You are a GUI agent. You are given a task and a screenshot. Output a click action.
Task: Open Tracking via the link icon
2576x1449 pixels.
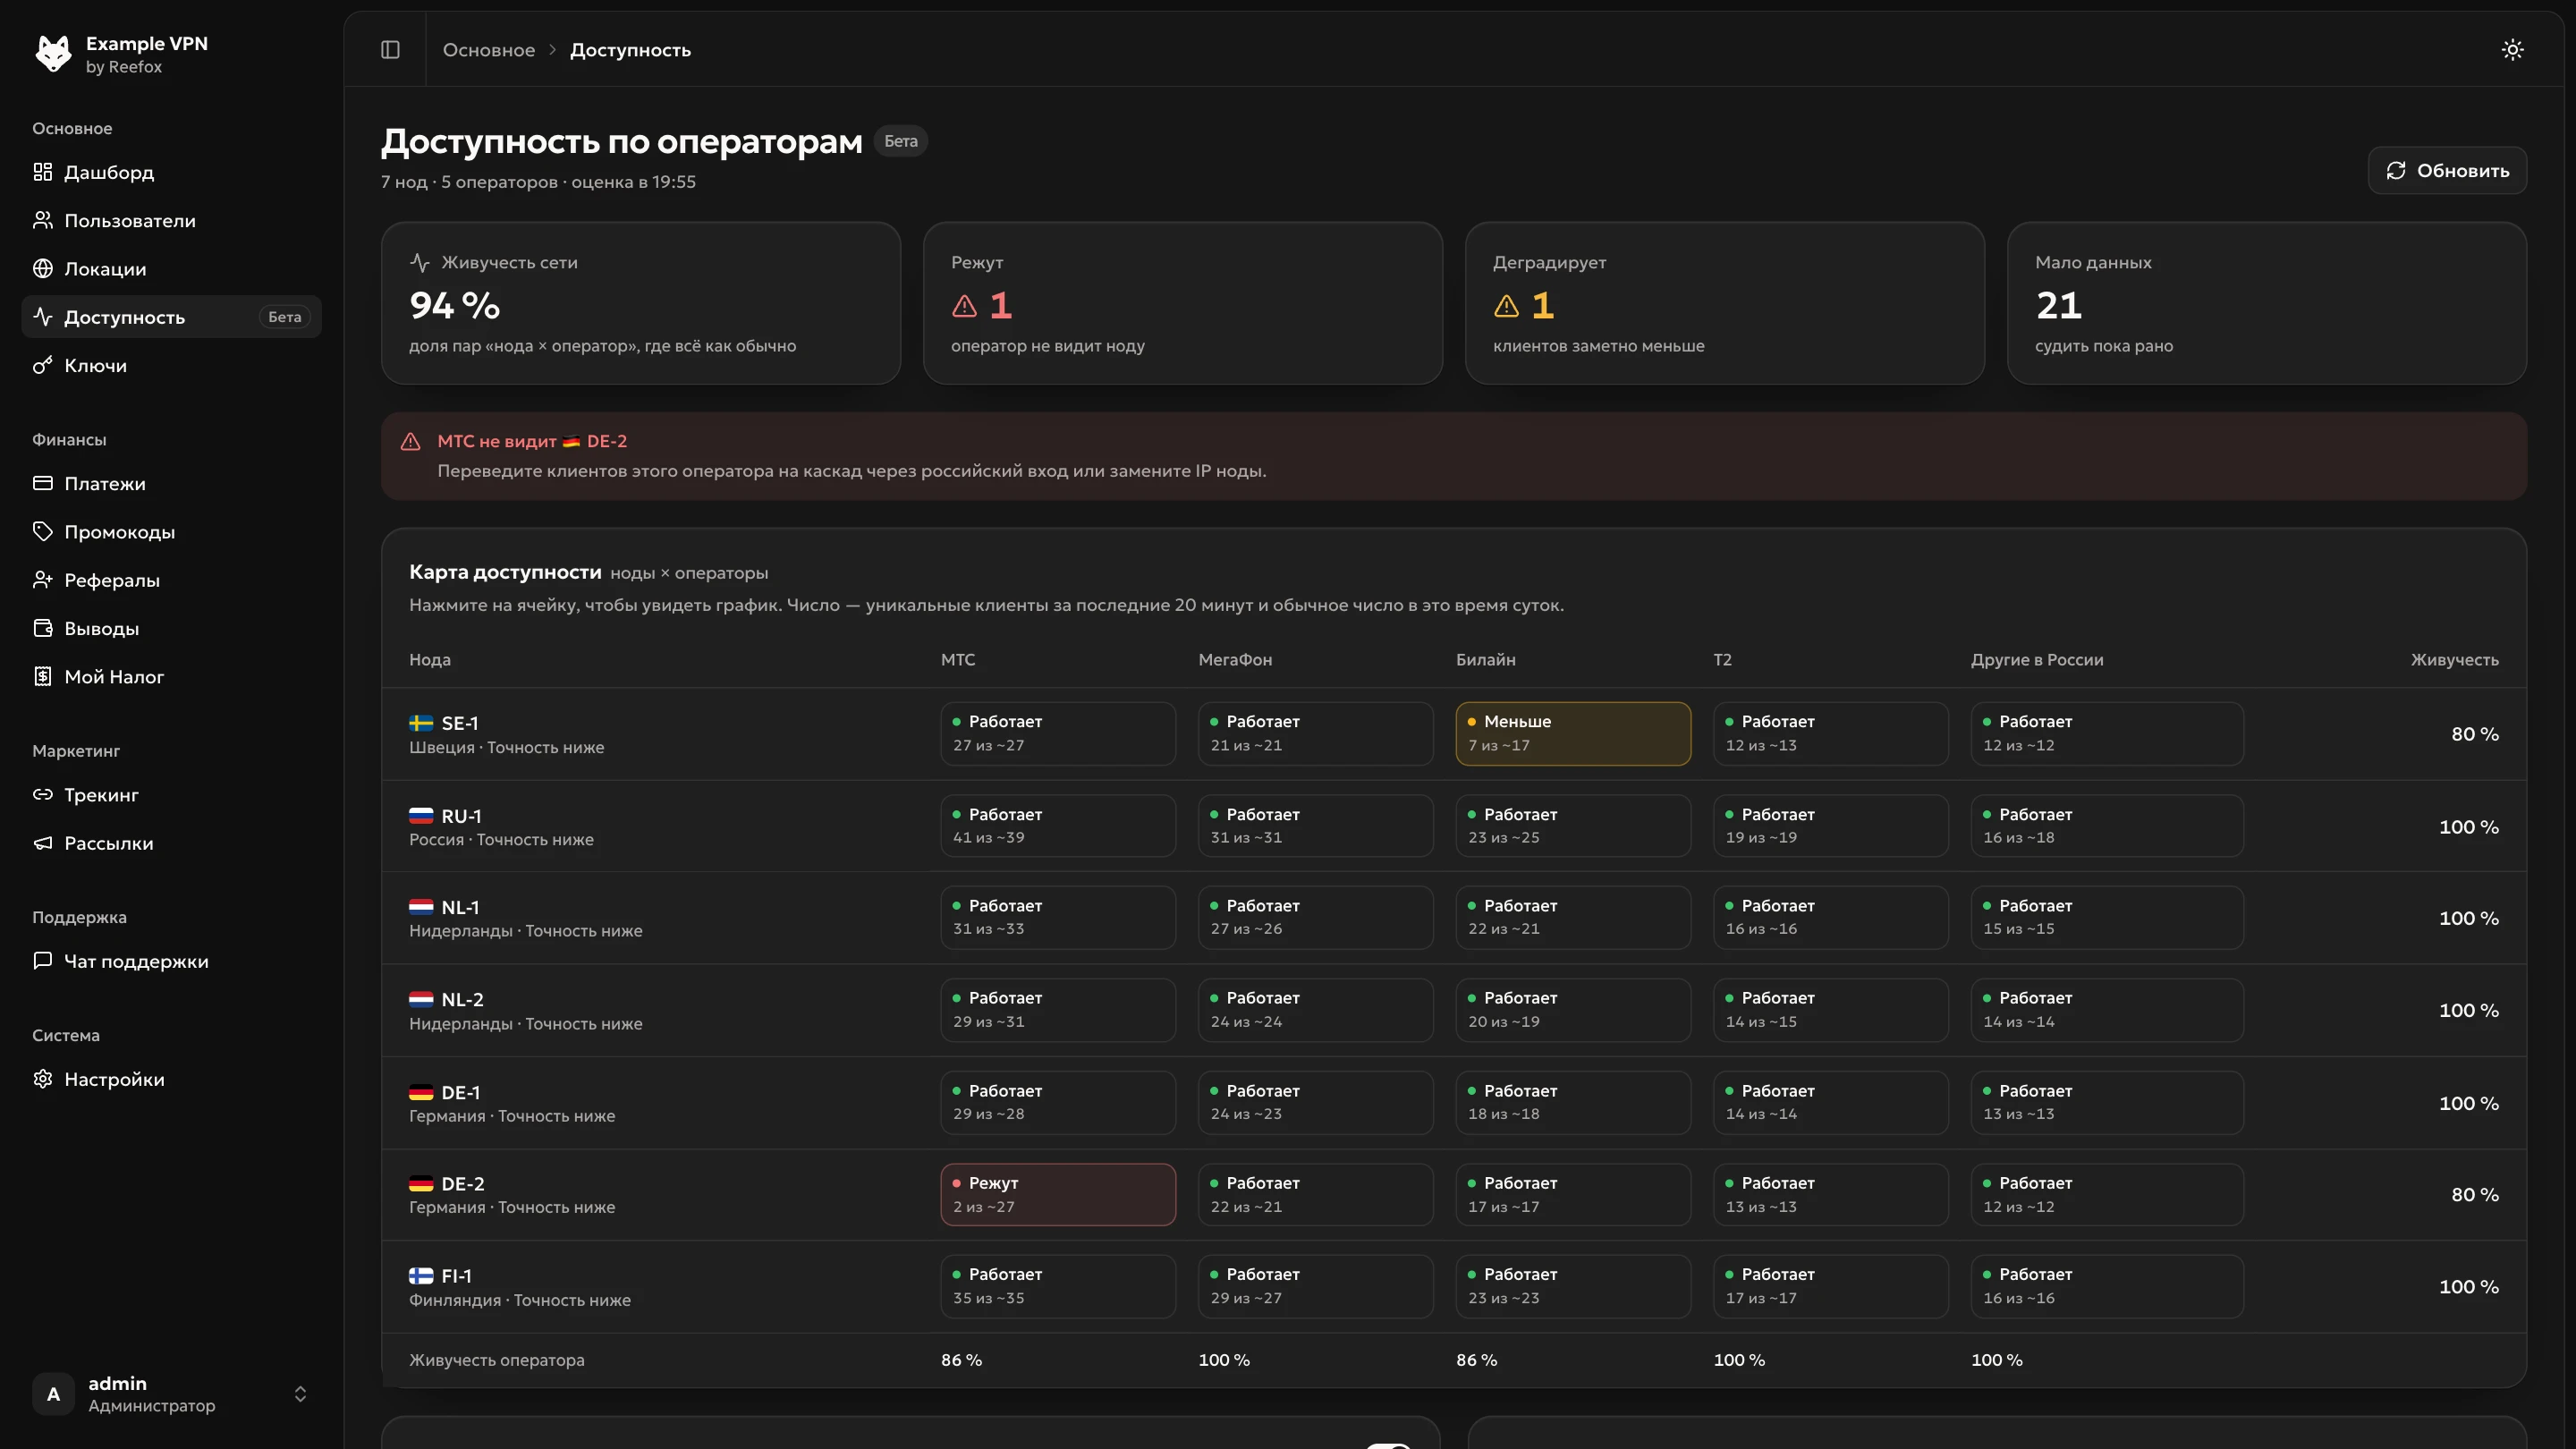[42, 794]
